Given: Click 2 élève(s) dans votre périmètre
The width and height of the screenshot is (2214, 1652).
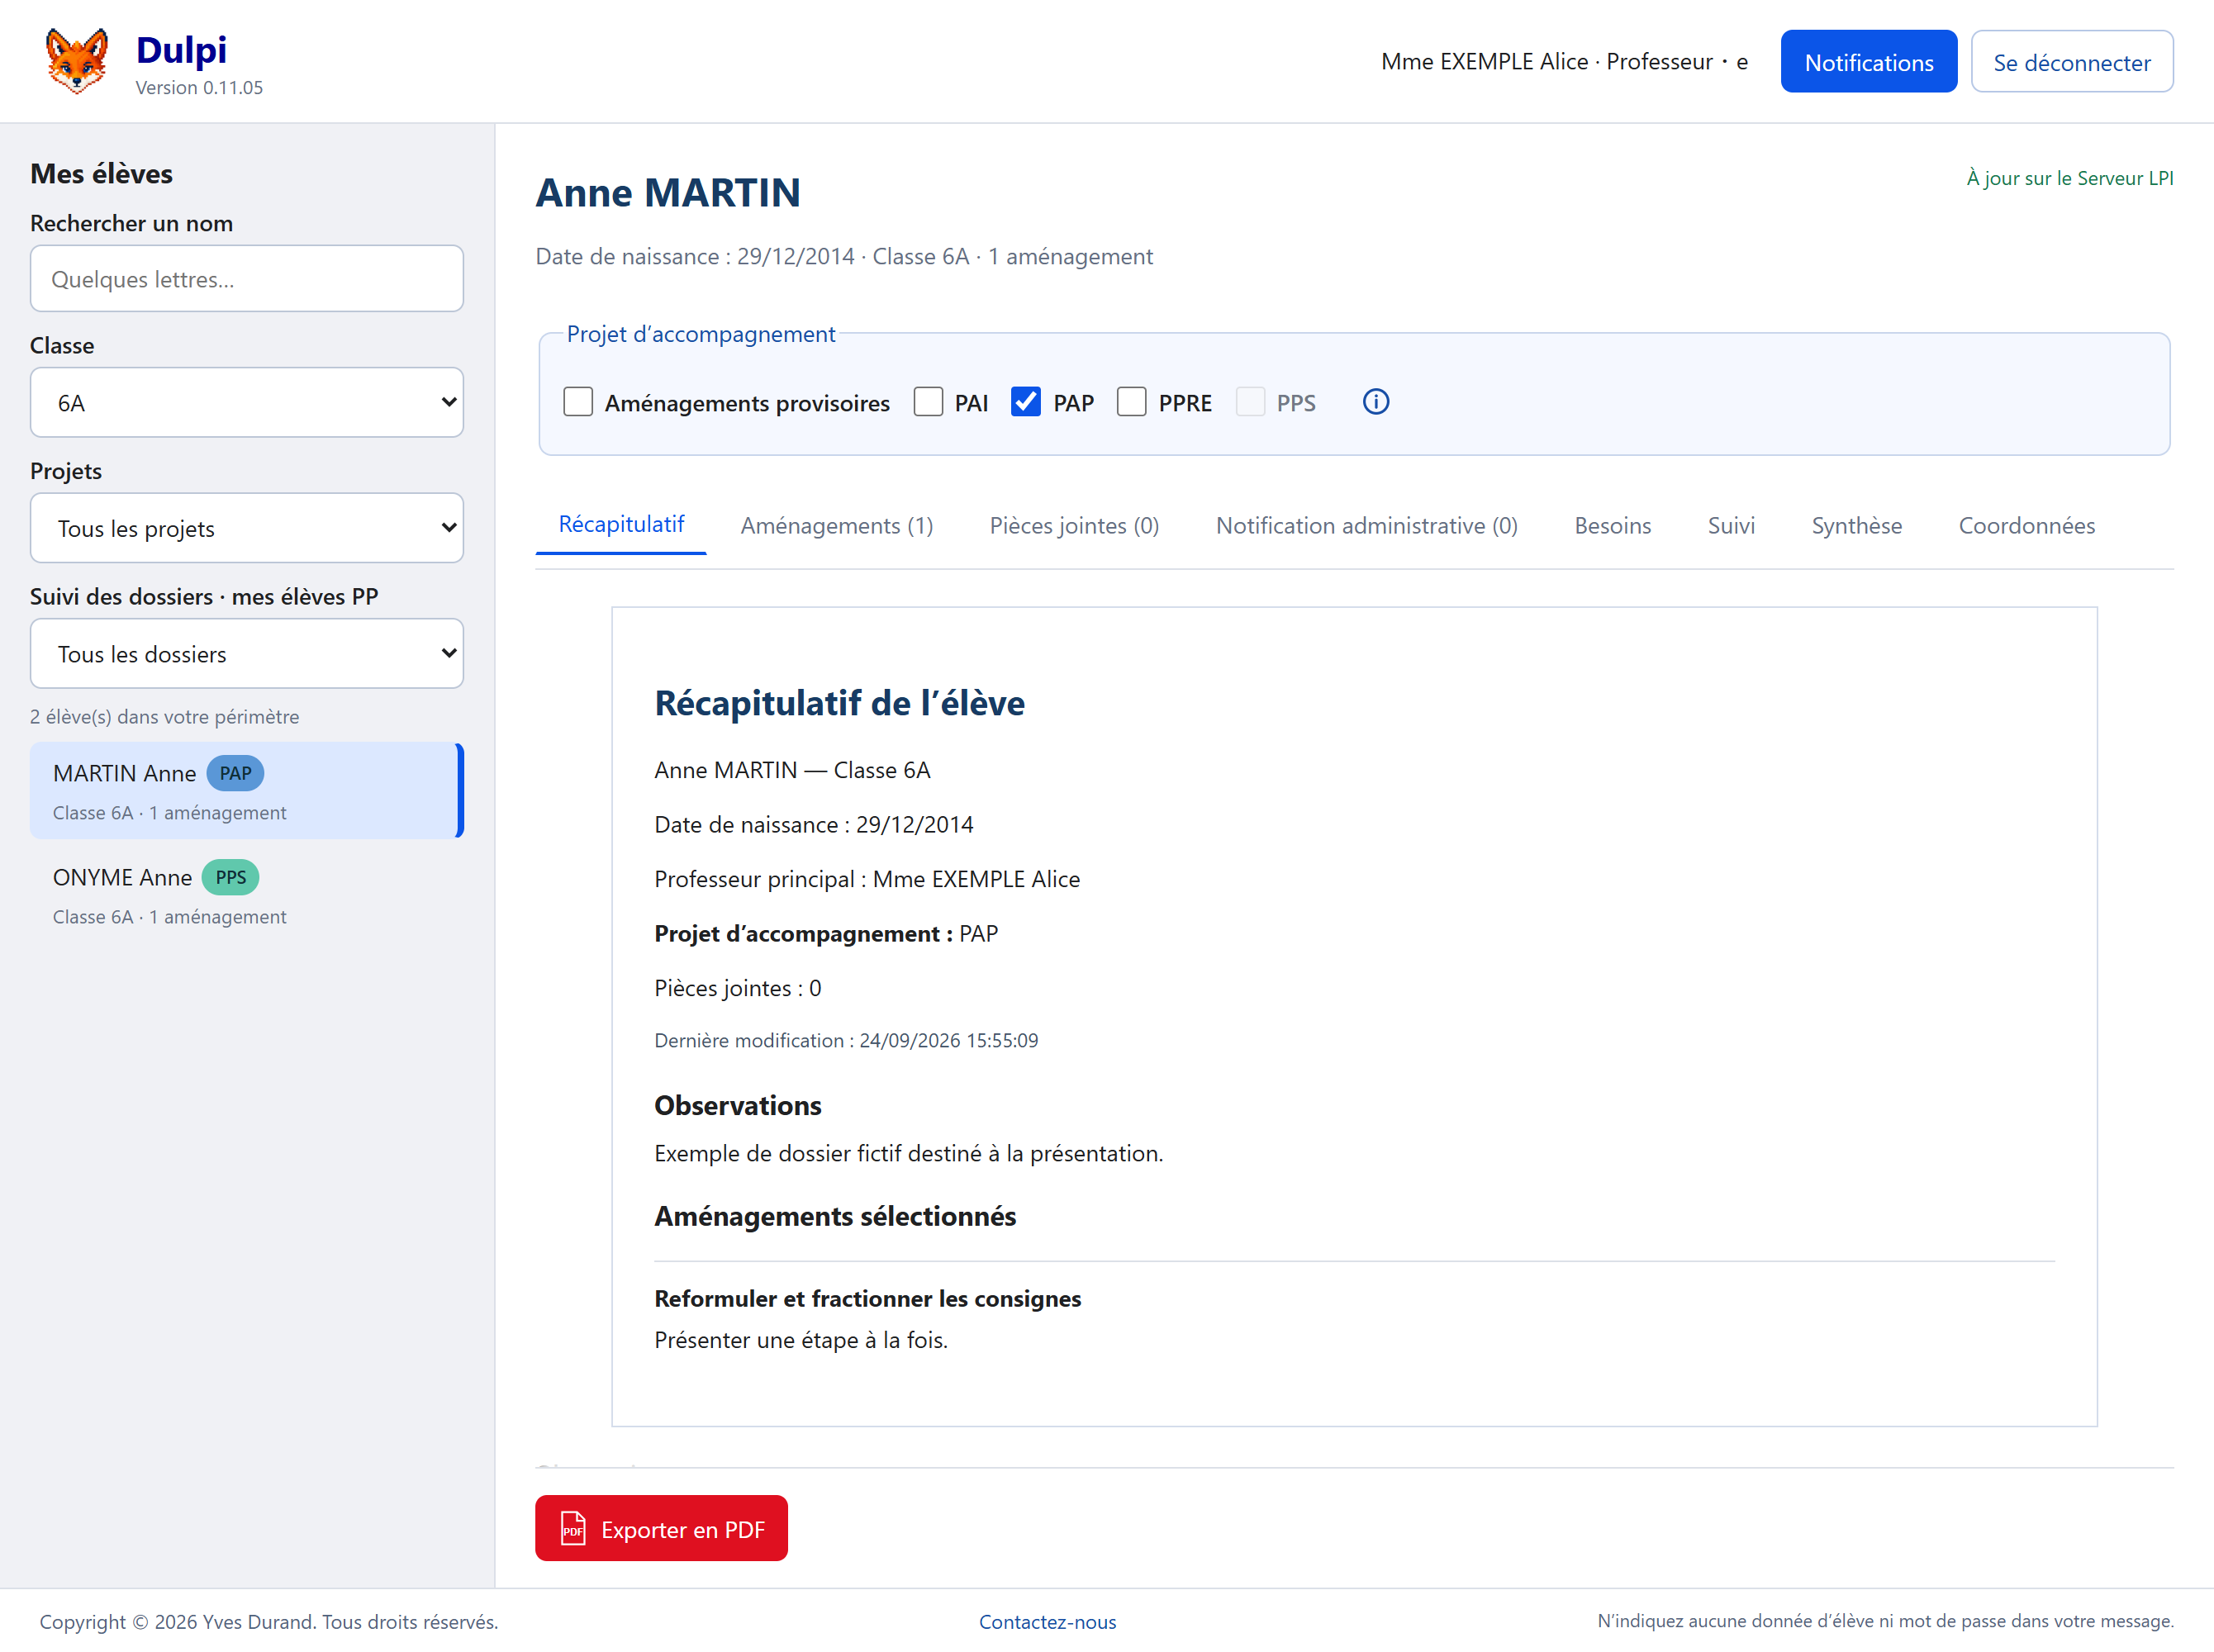Looking at the screenshot, I should tap(164, 717).
